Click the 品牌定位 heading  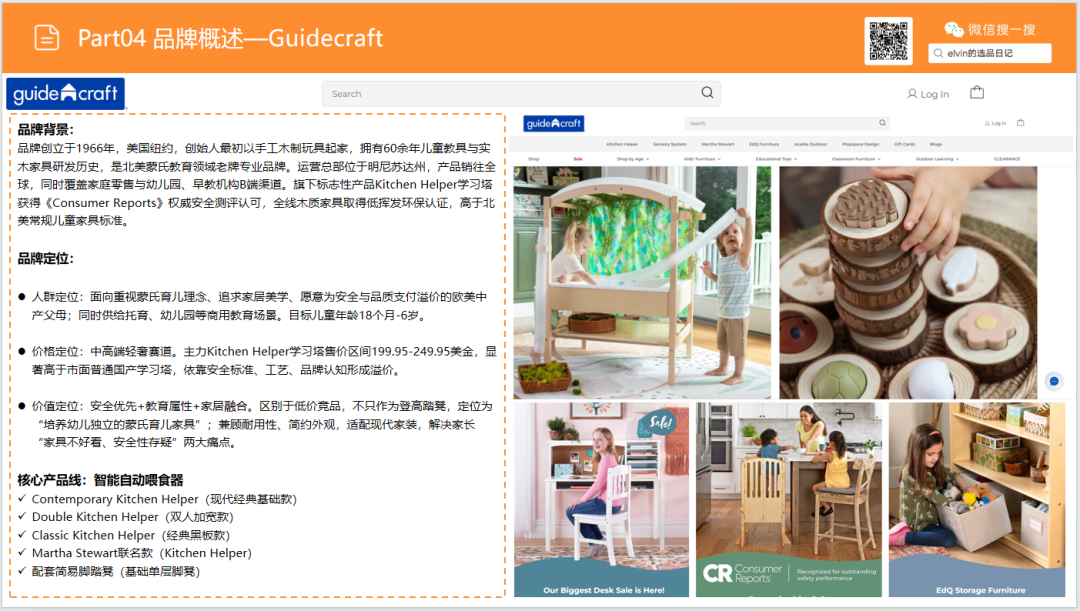click(45, 258)
